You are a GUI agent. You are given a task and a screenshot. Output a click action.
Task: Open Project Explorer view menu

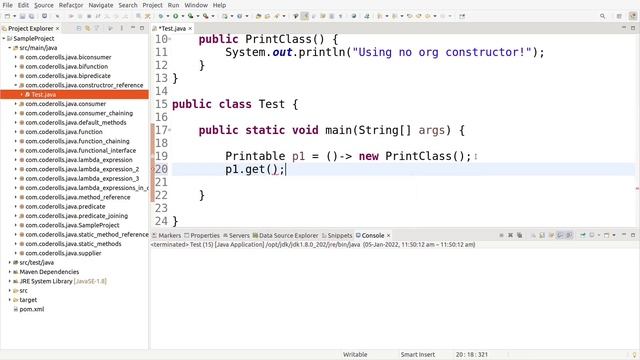(x=121, y=28)
